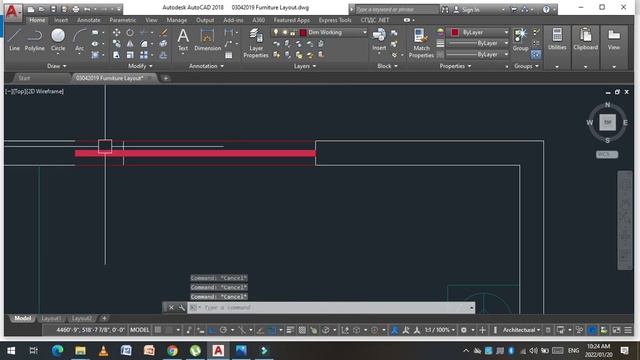Click the Rotate tool in Modify panel

[130, 33]
